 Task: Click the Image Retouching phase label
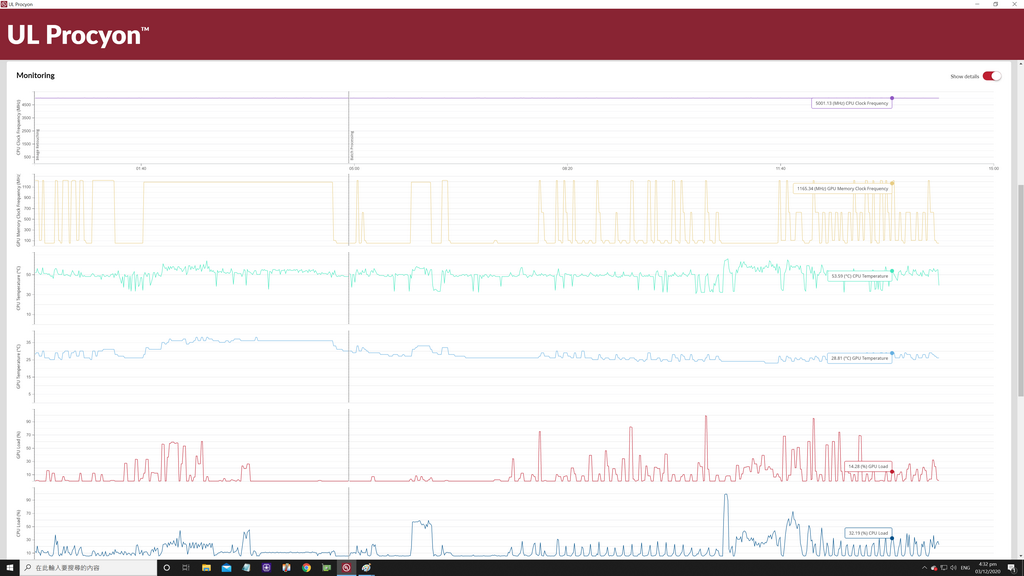pos(38,145)
